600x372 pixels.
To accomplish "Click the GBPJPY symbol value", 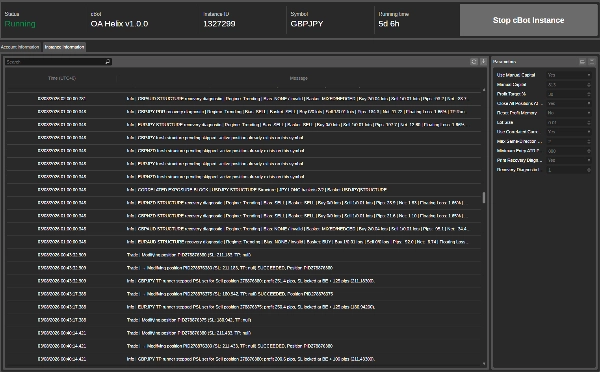I will click(307, 24).
